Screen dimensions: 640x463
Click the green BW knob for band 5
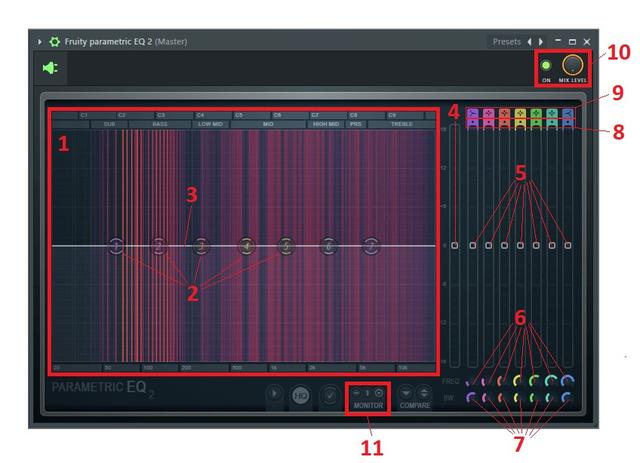(535, 397)
